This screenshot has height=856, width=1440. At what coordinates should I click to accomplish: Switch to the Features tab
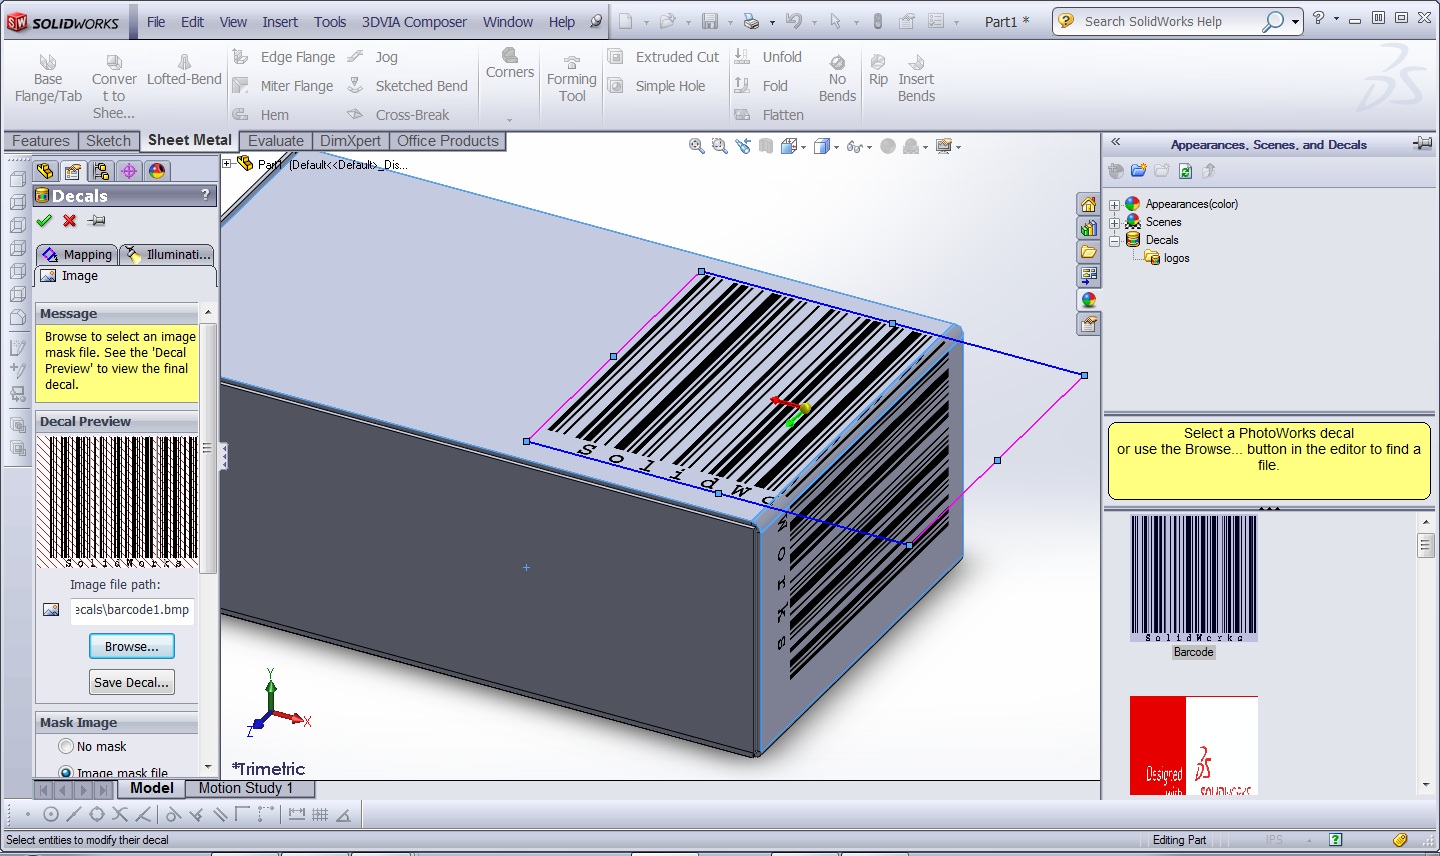pyautogui.click(x=41, y=141)
